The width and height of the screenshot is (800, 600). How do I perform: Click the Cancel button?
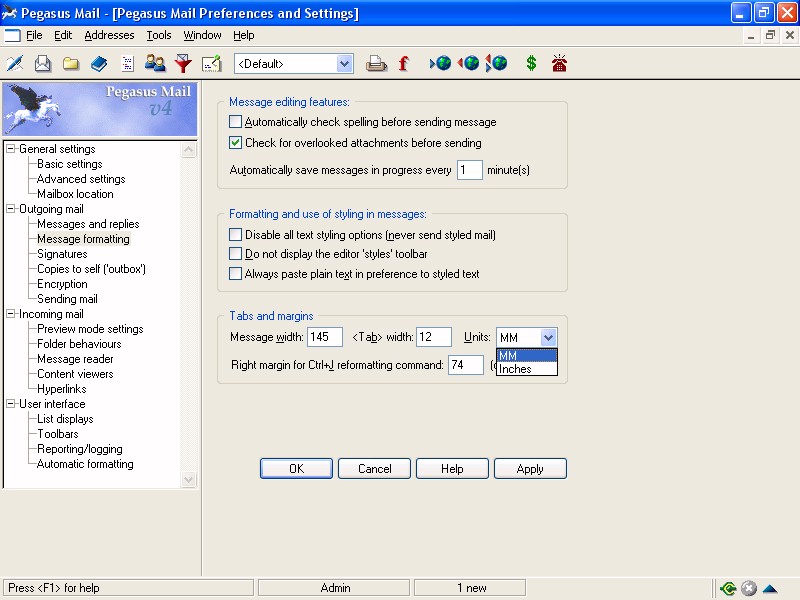tap(374, 468)
